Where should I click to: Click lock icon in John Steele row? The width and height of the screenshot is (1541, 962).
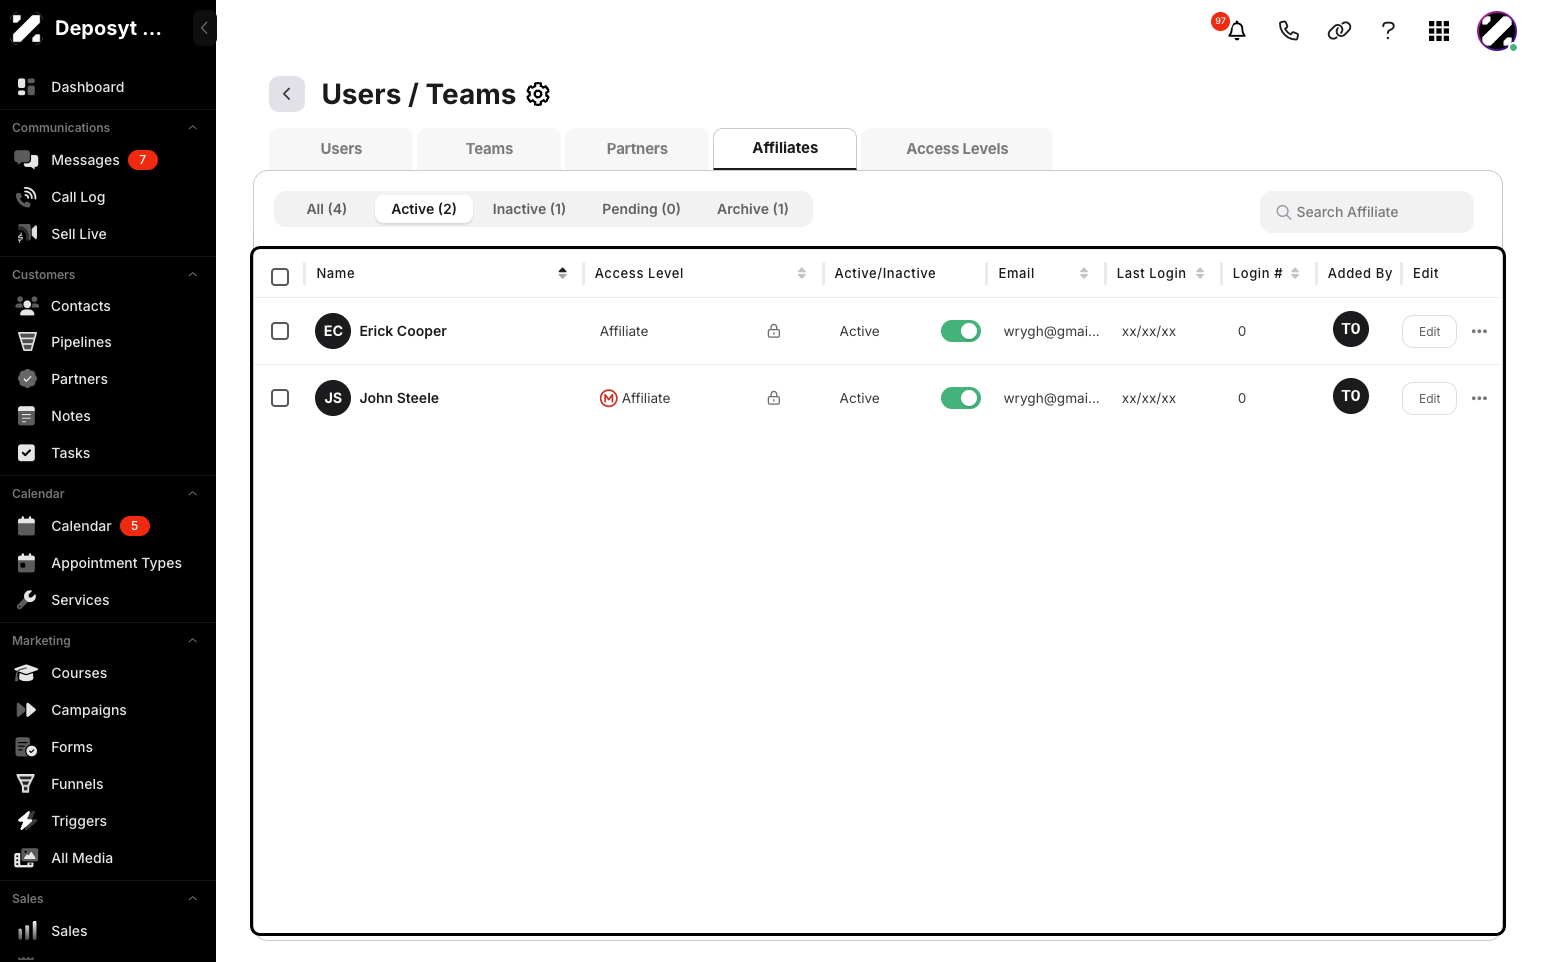pyautogui.click(x=774, y=398)
